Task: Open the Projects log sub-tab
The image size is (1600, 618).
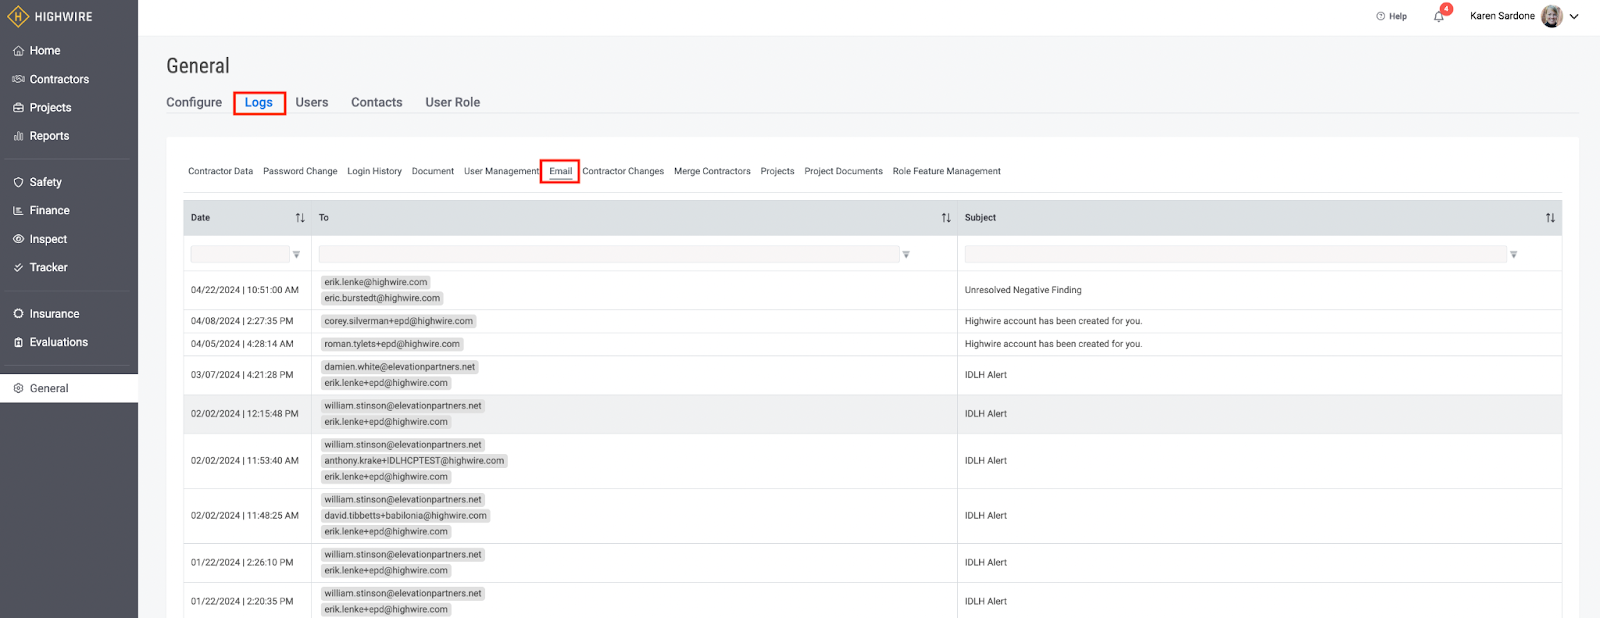Action: coord(778,171)
